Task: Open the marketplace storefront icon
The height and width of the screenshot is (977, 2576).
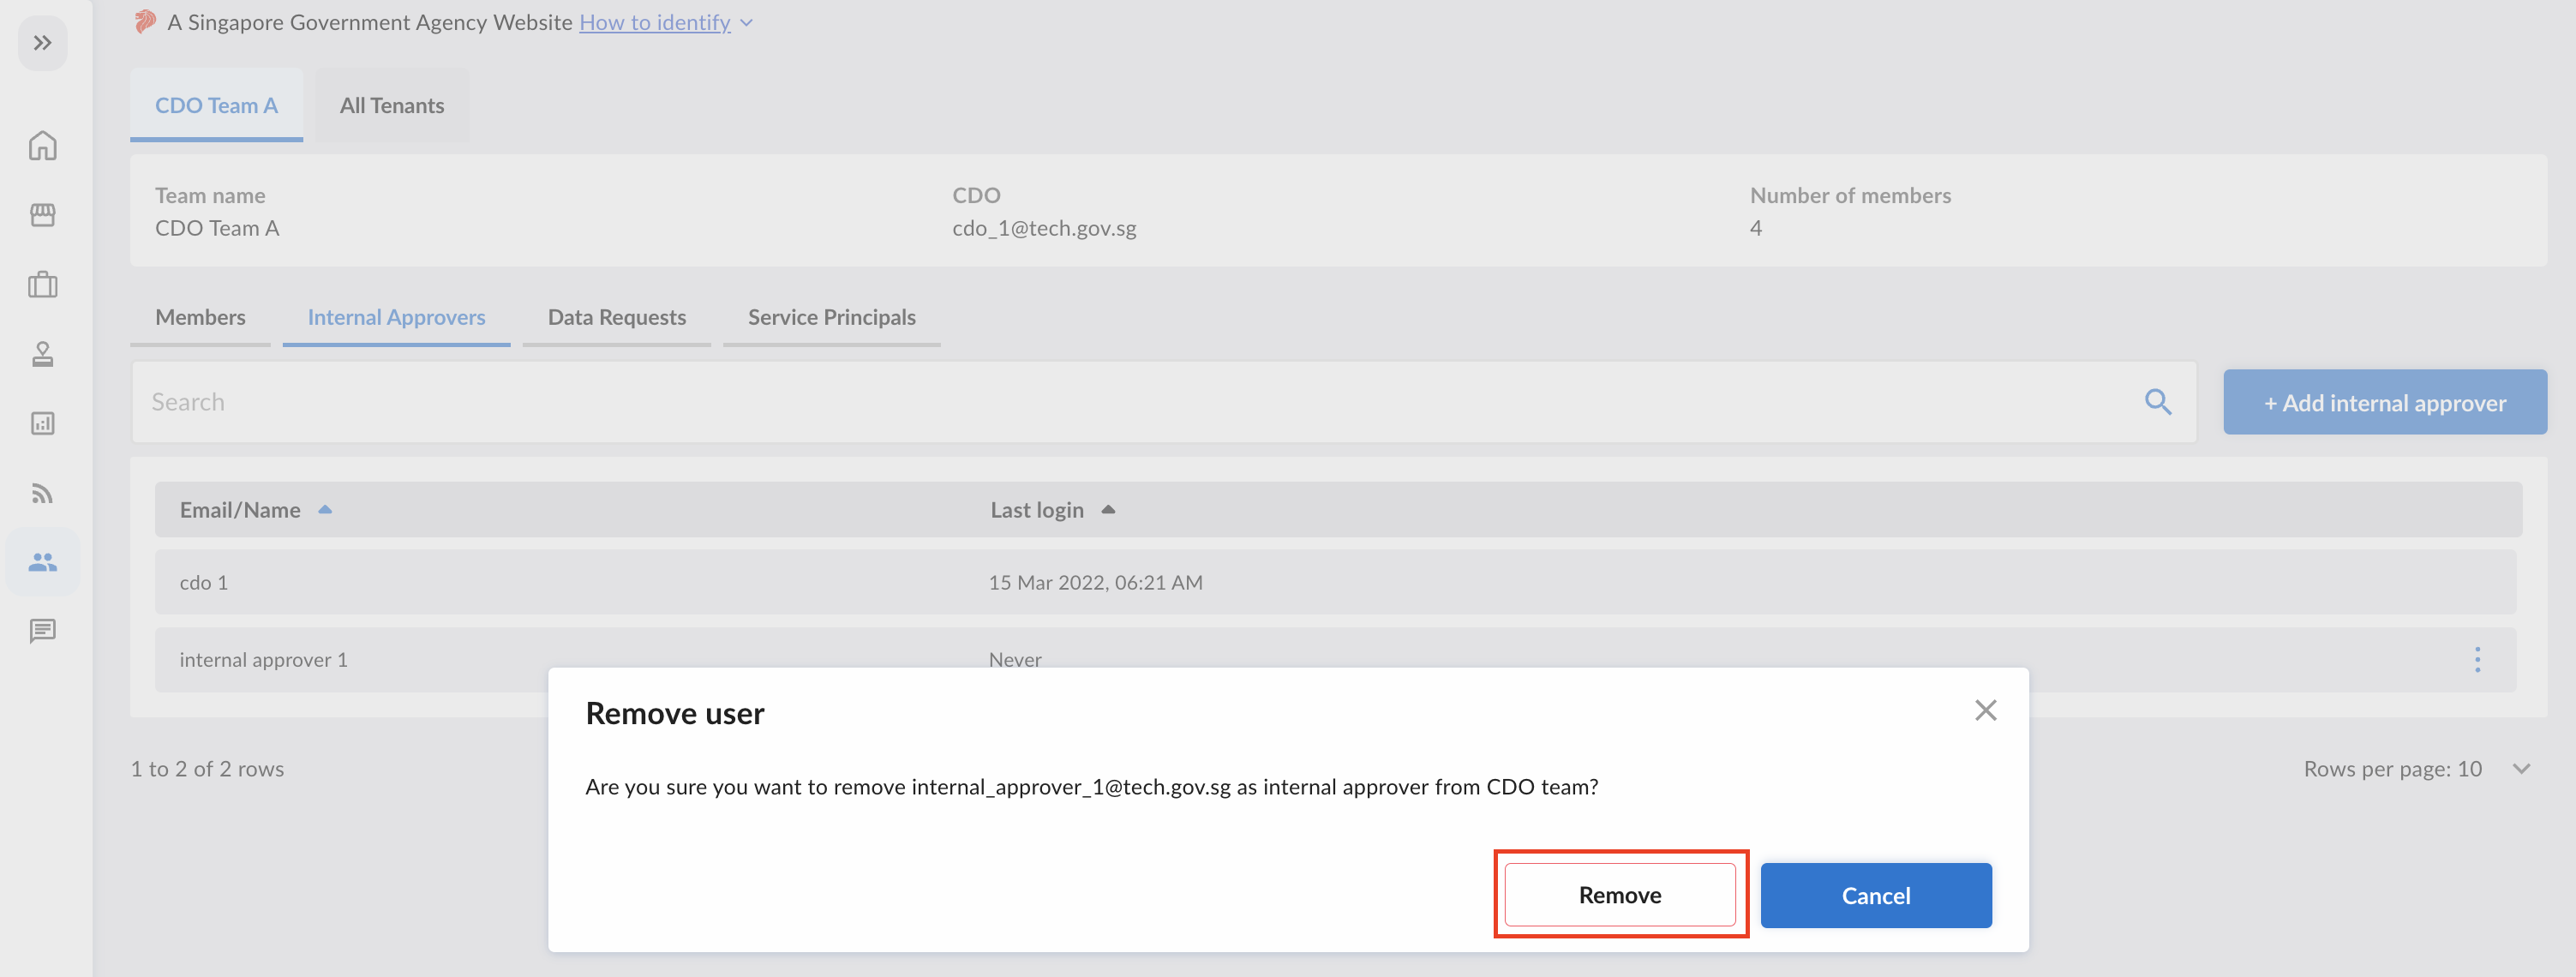Action: click(42, 215)
